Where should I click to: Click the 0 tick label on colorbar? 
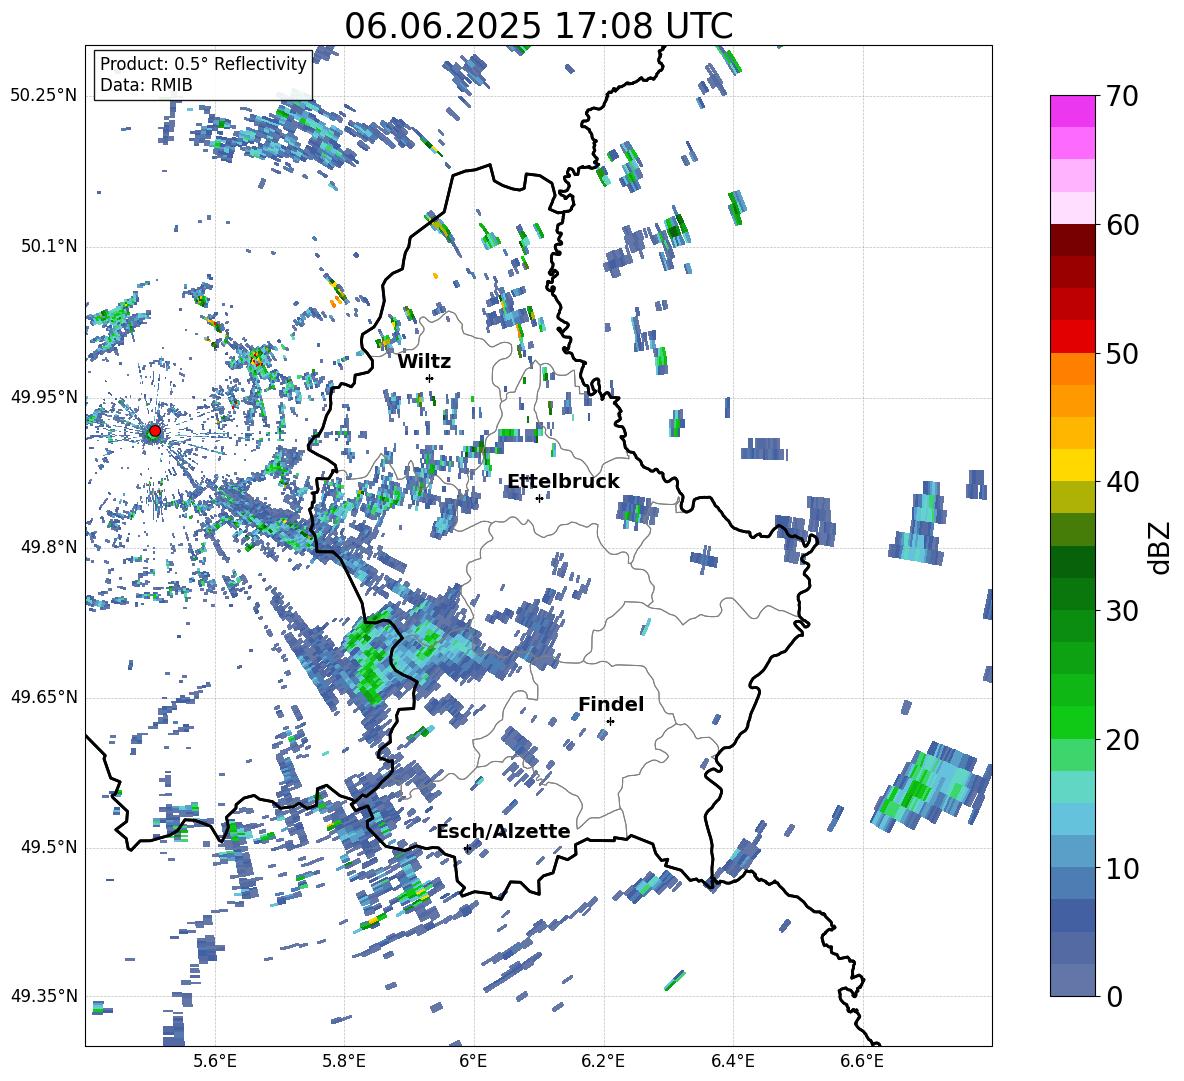[x=1114, y=996]
